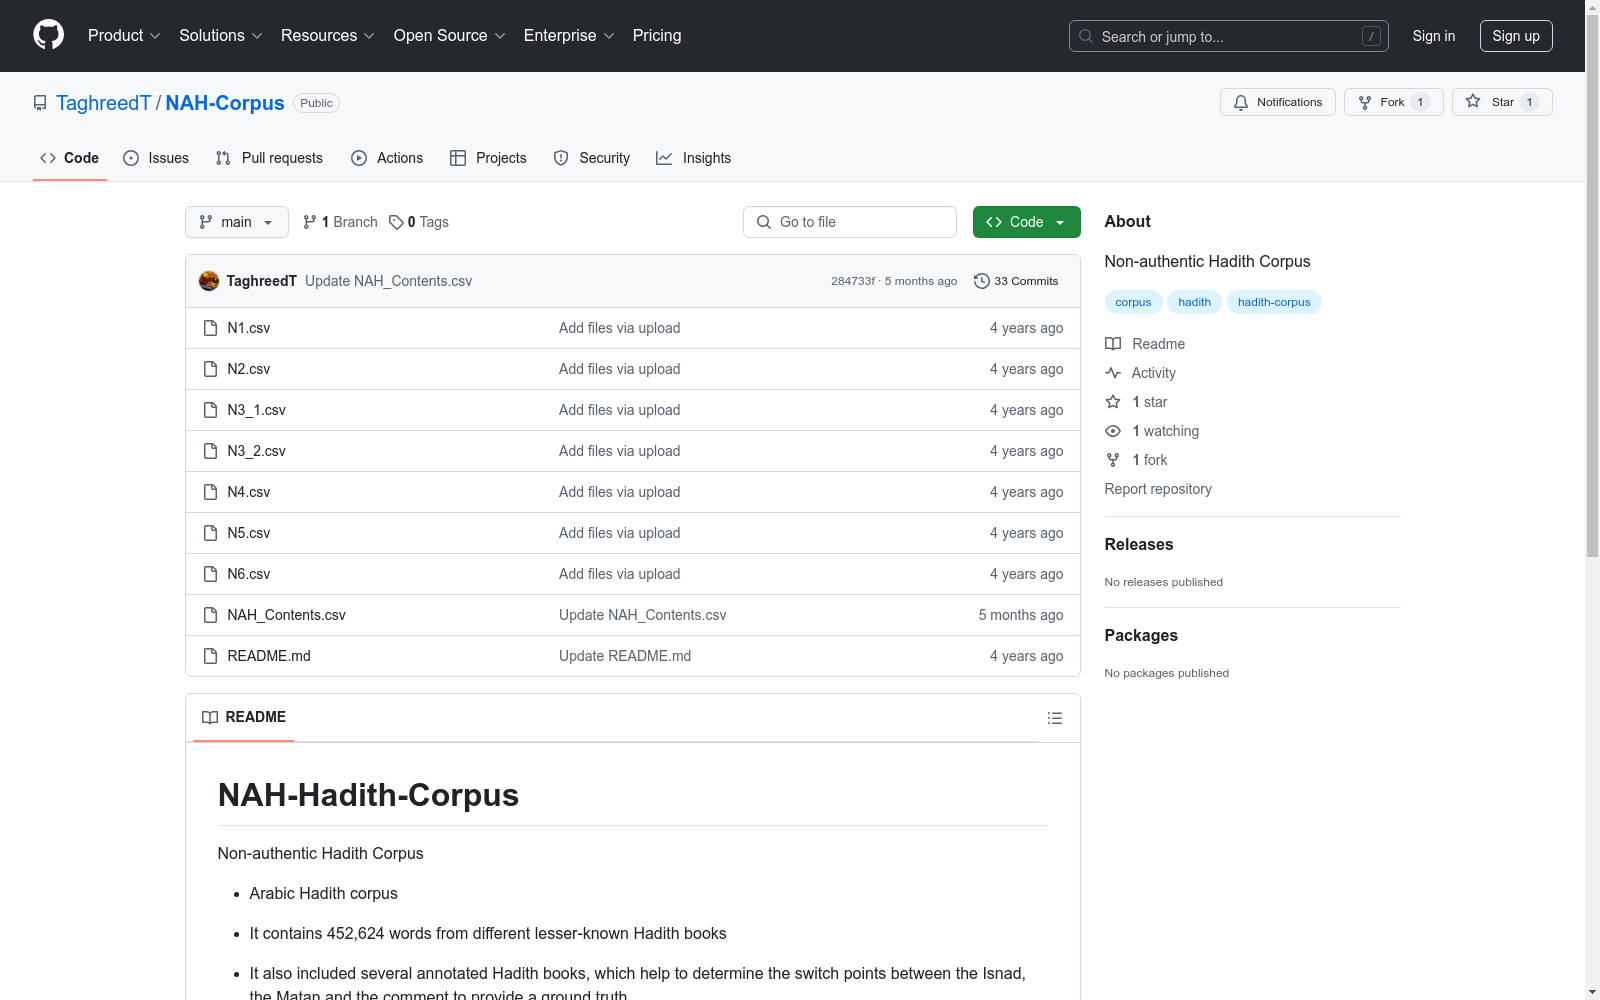
Task: Open the README outline list icon
Action: point(1054,718)
